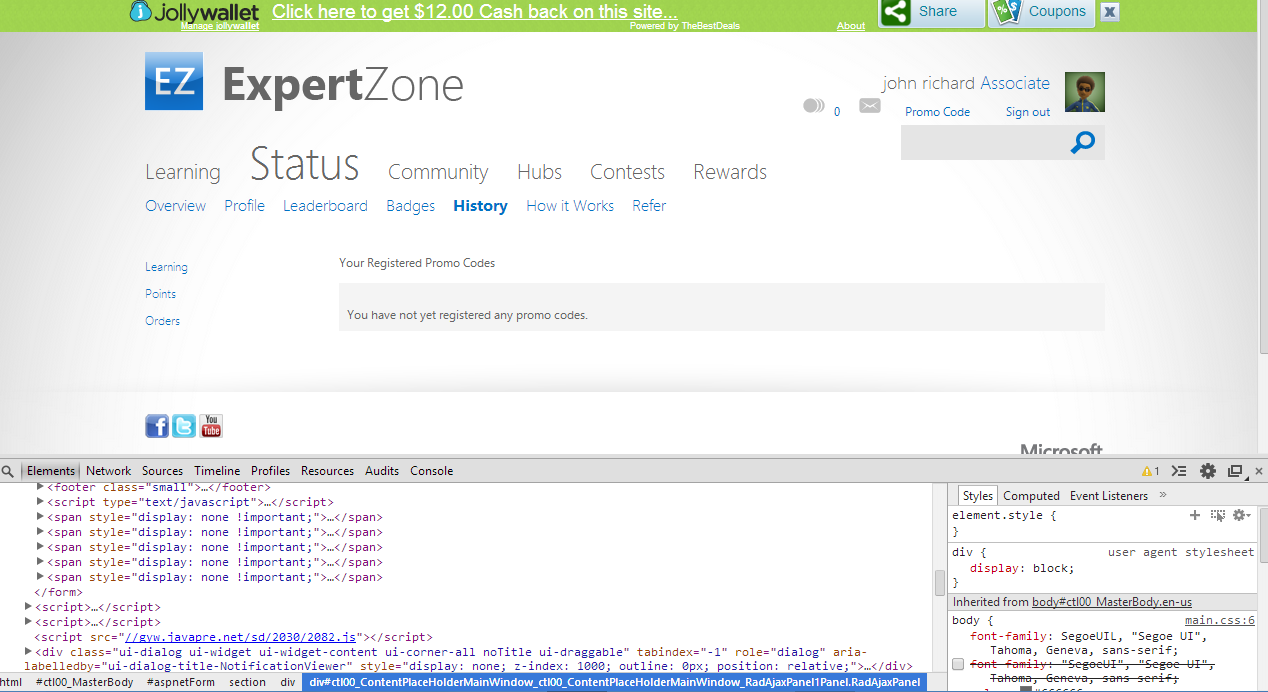Click the dock/undock DevTools icon
Screen dimensions: 1268x692
click(x=1235, y=471)
